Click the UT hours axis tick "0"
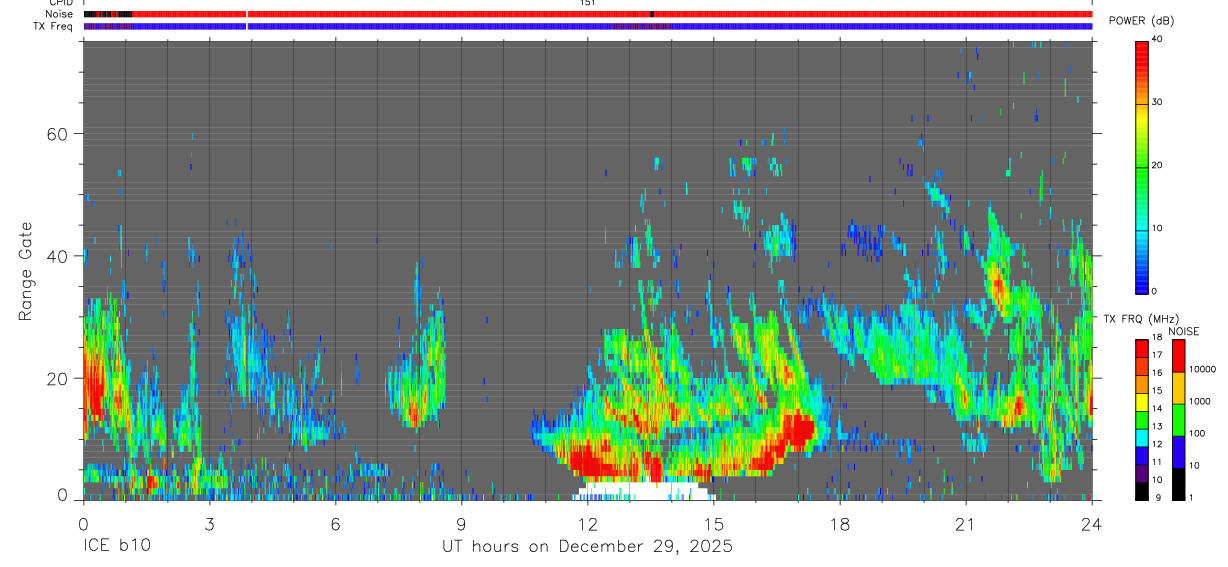 tap(83, 523)
